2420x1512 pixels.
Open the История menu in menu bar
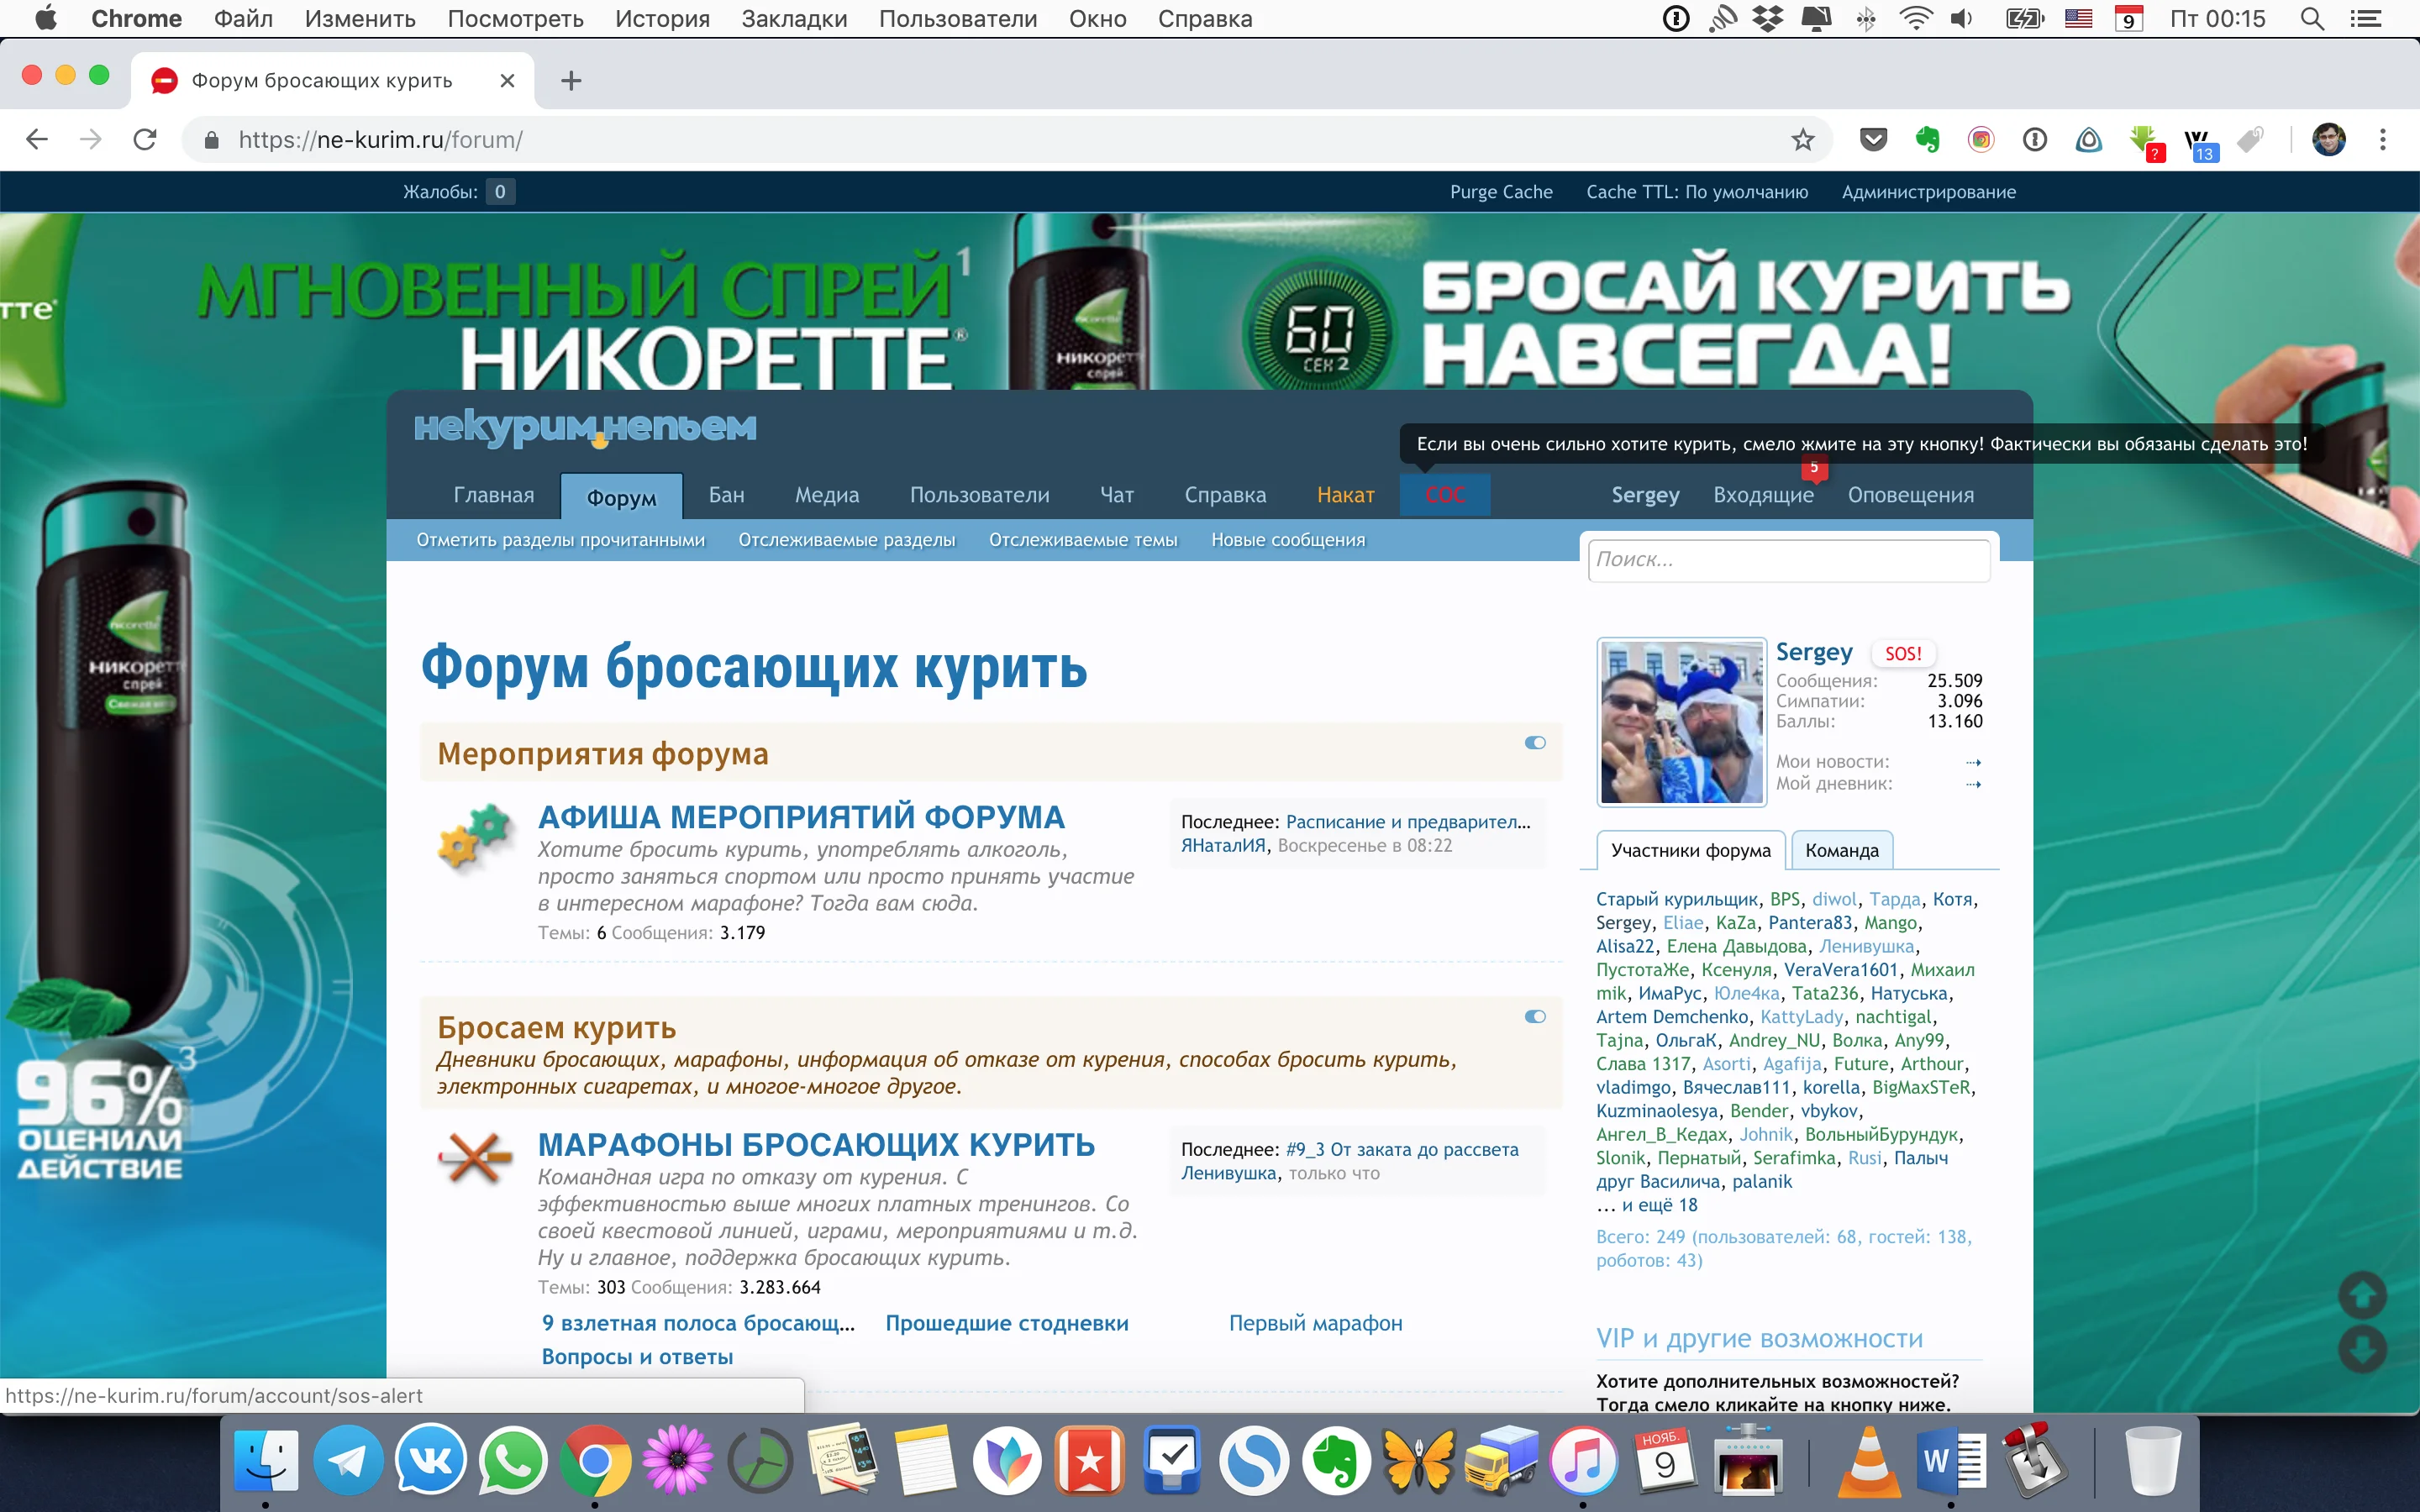pos(662,19)
